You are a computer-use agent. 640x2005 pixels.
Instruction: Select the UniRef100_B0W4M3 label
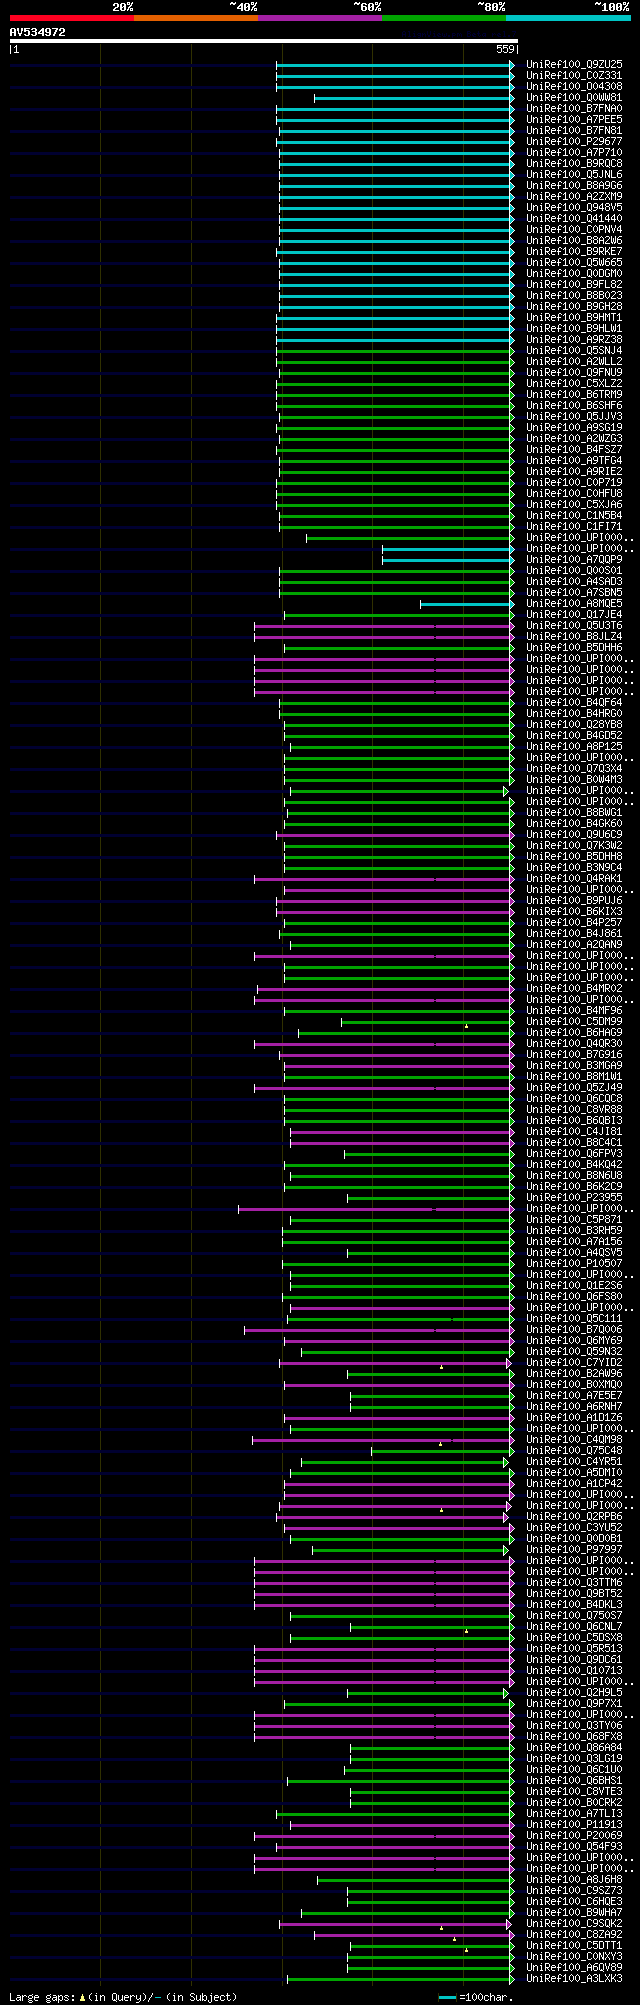pyautogui.click(x=574, y=779)
